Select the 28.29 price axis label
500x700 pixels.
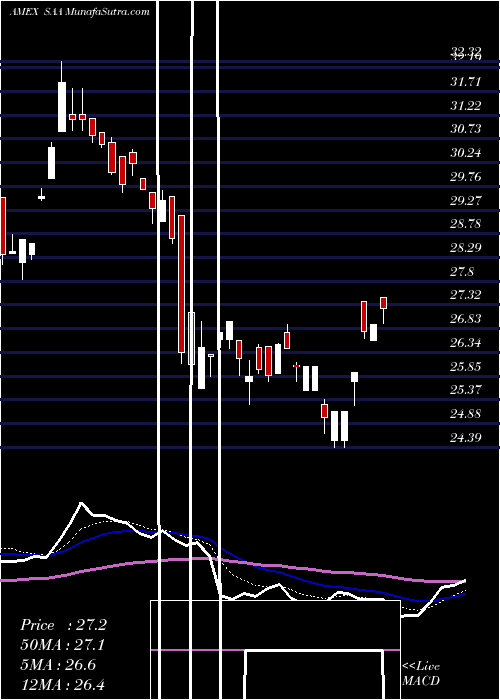click(466, 247)
